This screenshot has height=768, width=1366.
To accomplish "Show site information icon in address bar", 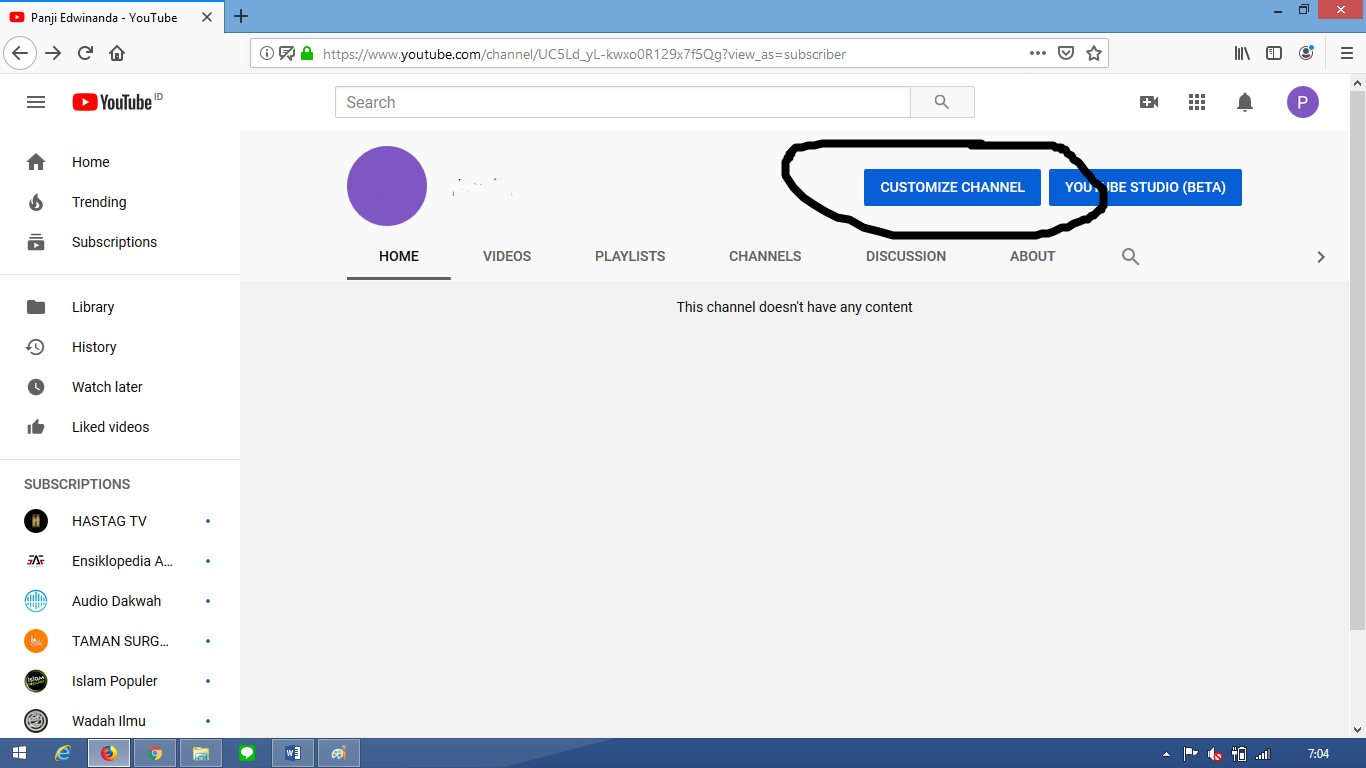I will (x=267, y=53).
